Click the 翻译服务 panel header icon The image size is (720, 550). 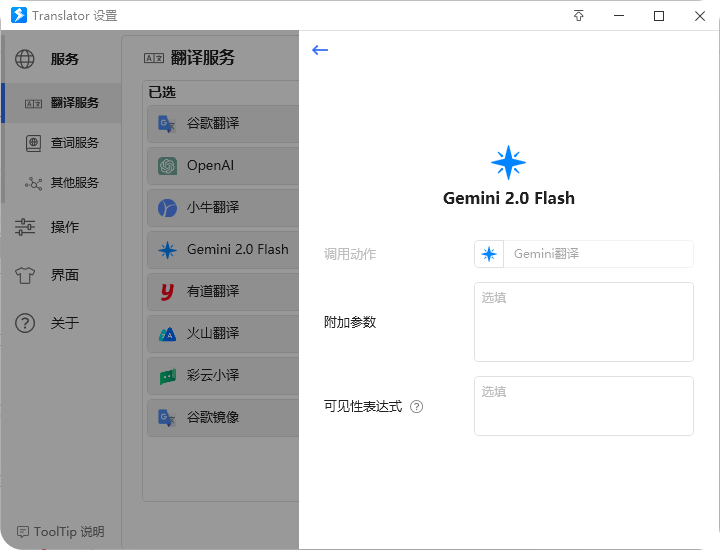point(154,58)
